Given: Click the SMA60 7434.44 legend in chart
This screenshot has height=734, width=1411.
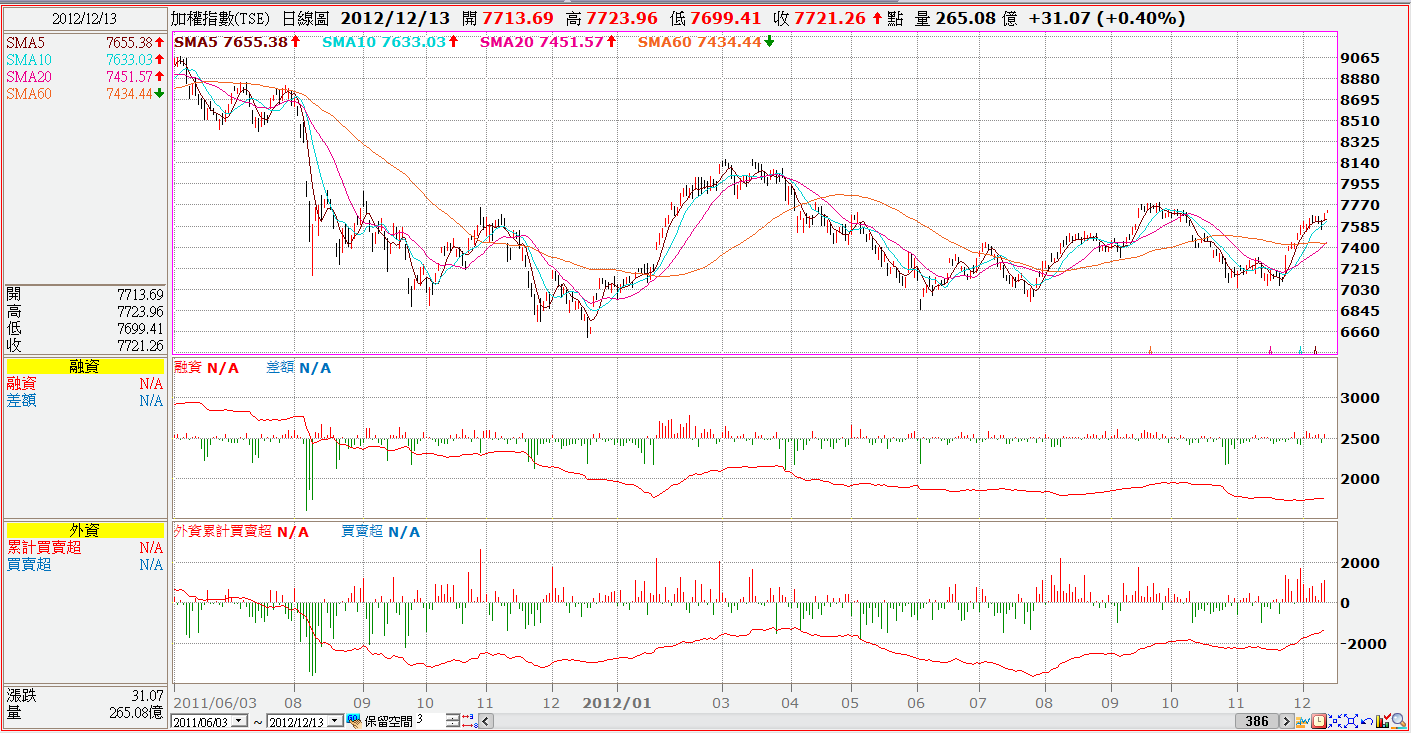Looking at the screenshot, I should click(706, 42).
